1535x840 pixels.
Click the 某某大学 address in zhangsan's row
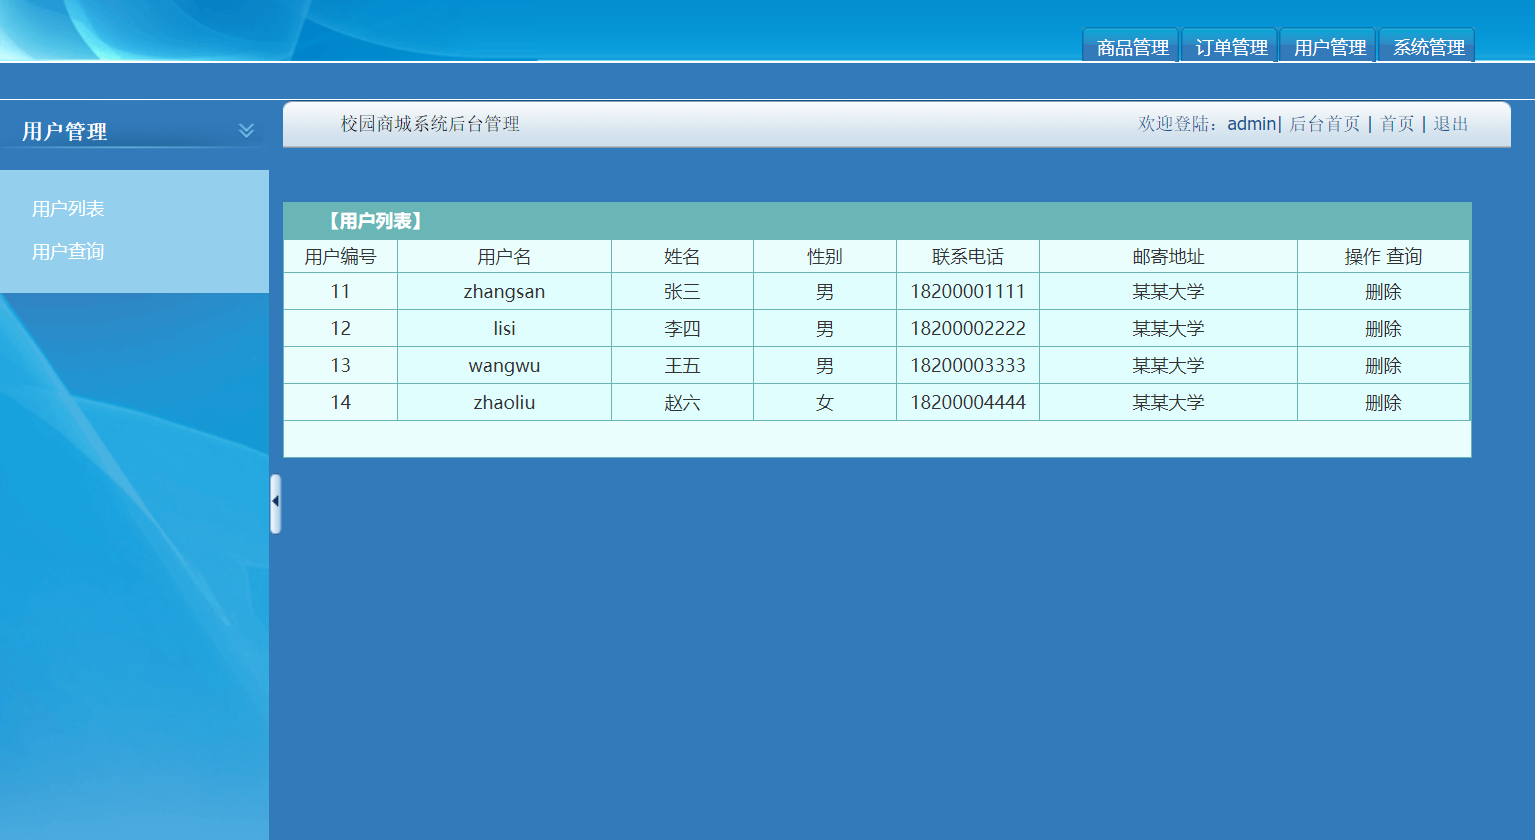[1168, 292]
